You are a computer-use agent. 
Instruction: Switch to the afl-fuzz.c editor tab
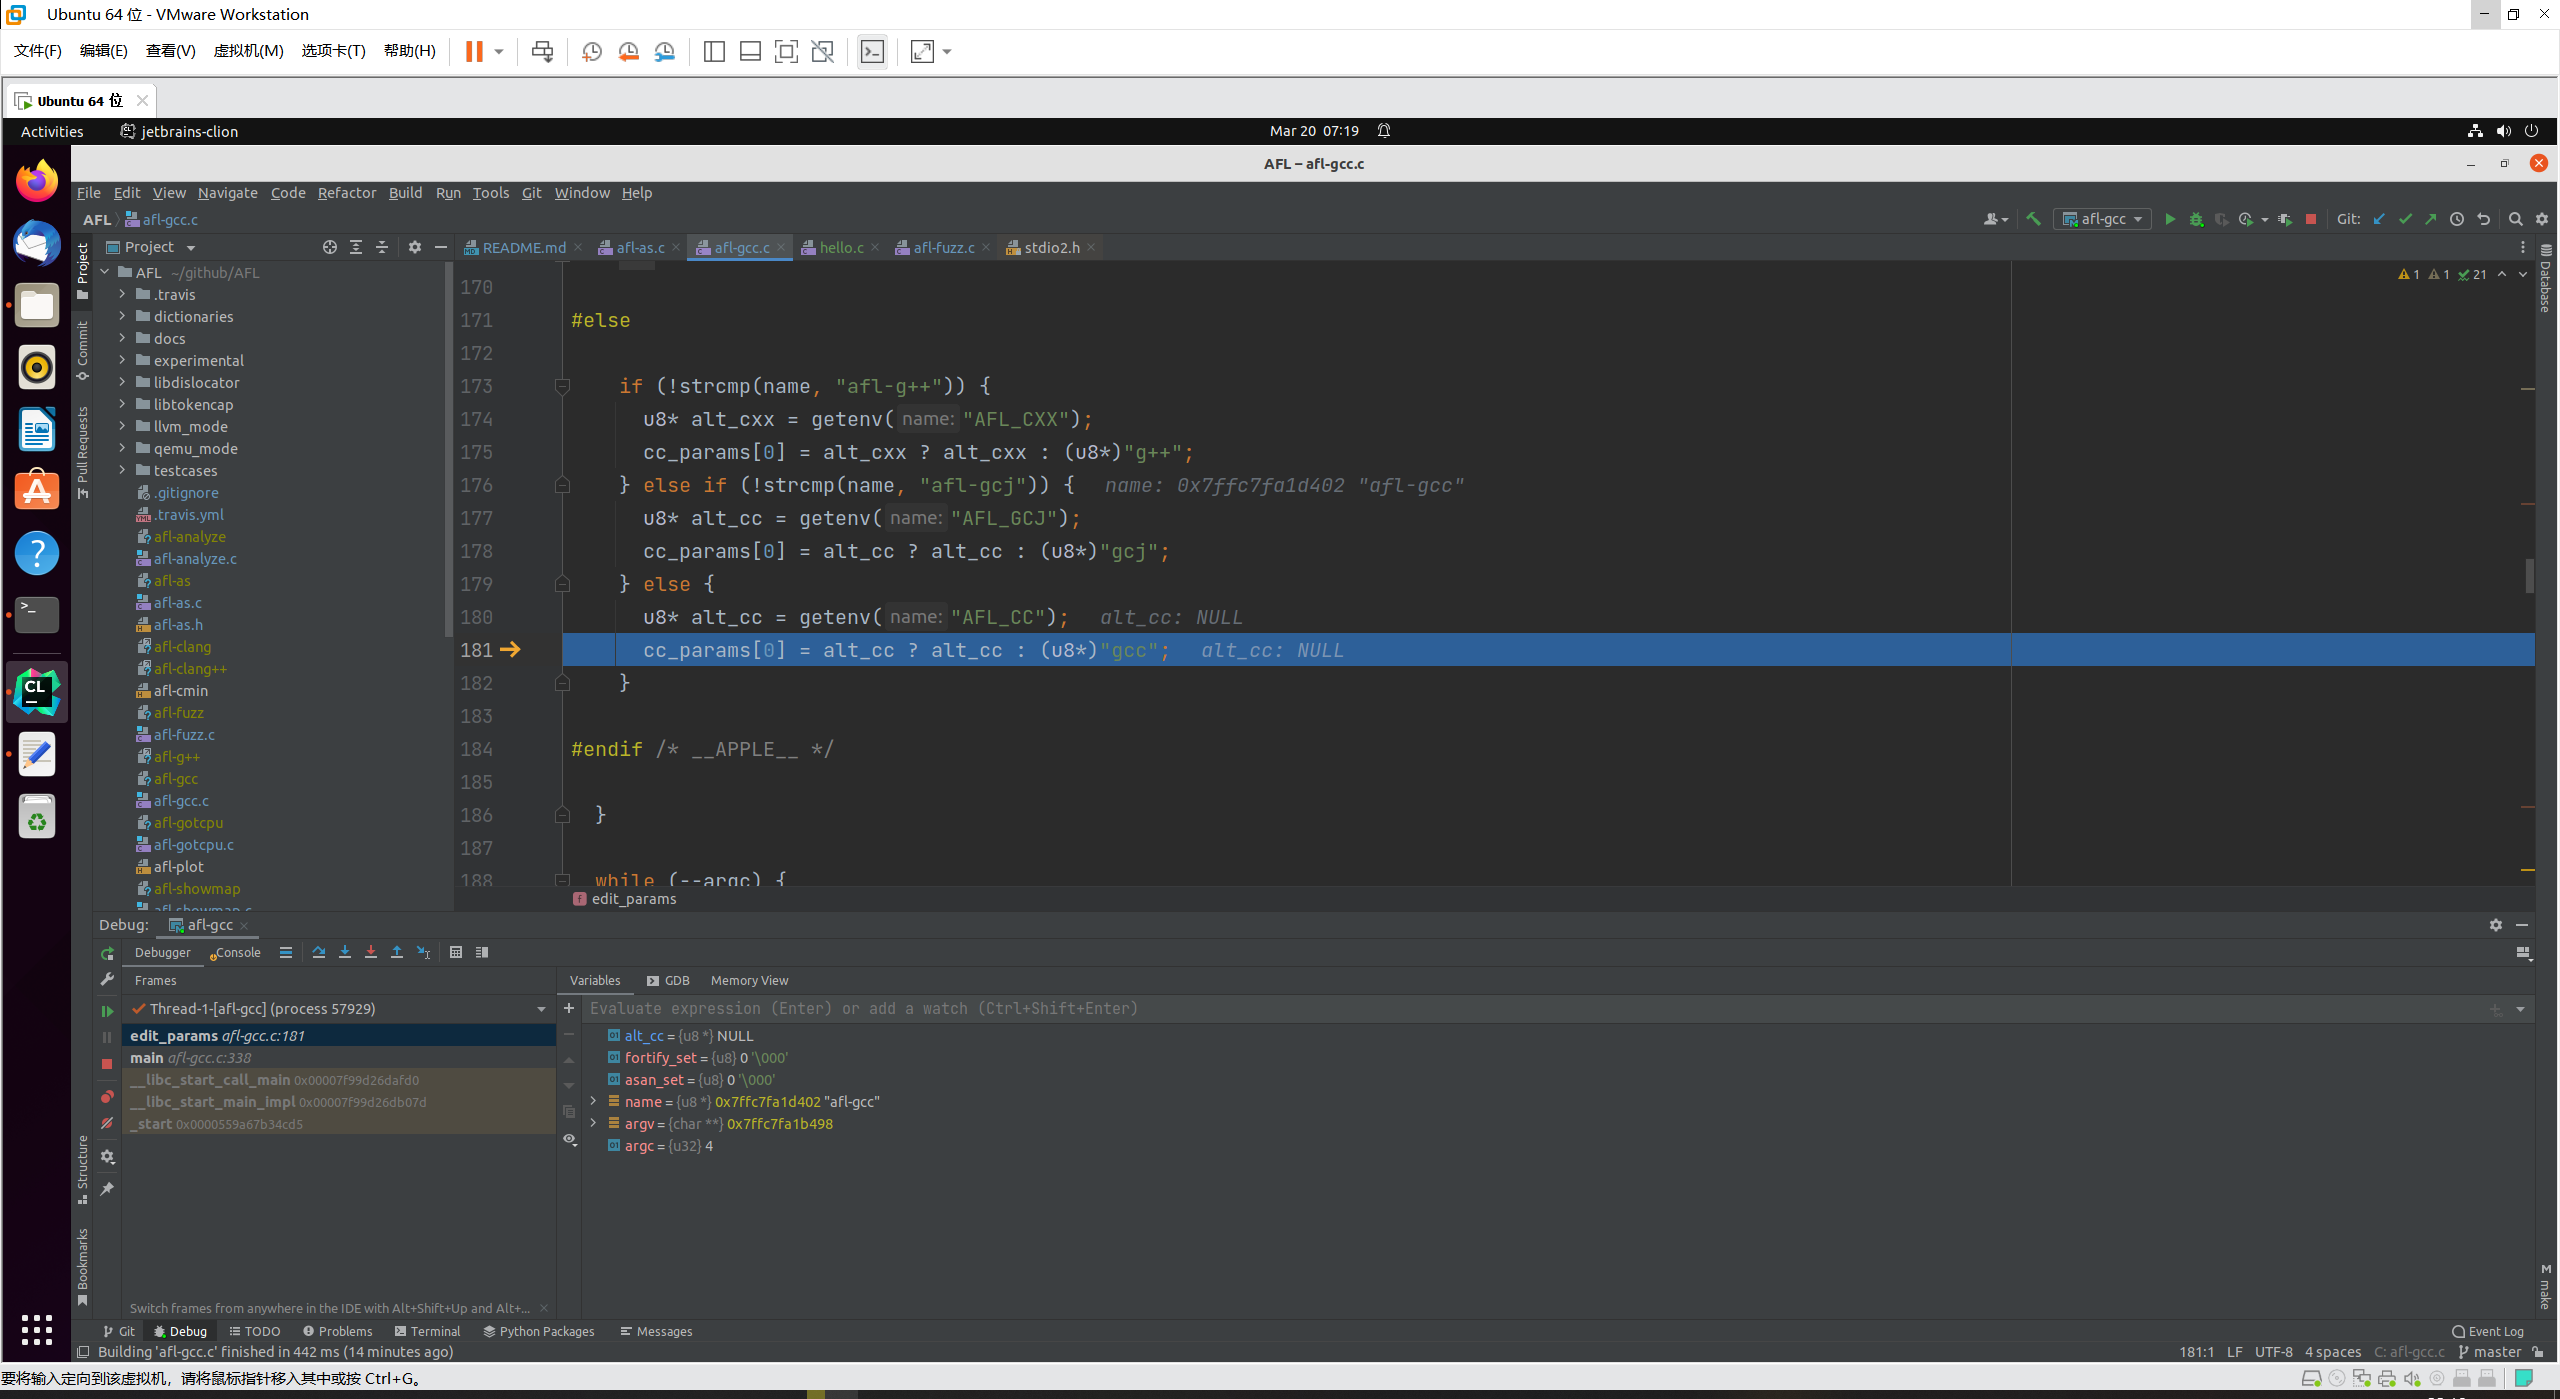[x=943, y=247]
